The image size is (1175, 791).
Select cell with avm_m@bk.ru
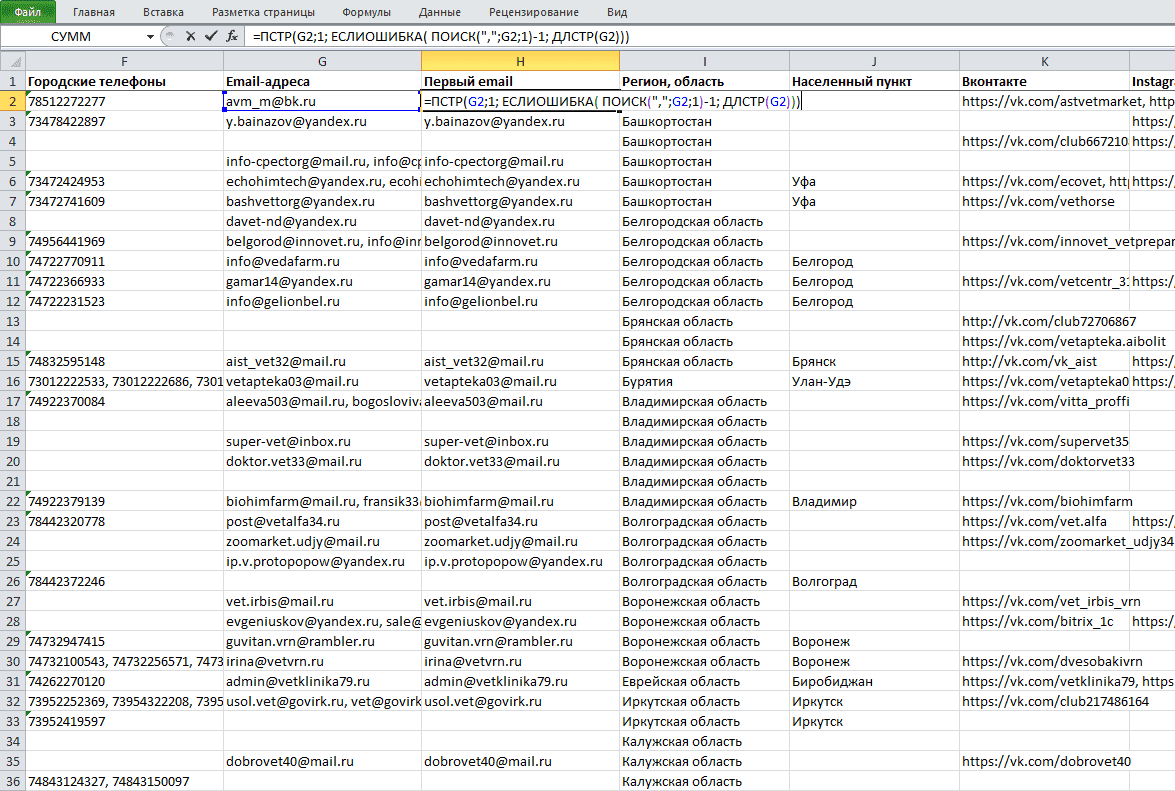tap(322, 101)
